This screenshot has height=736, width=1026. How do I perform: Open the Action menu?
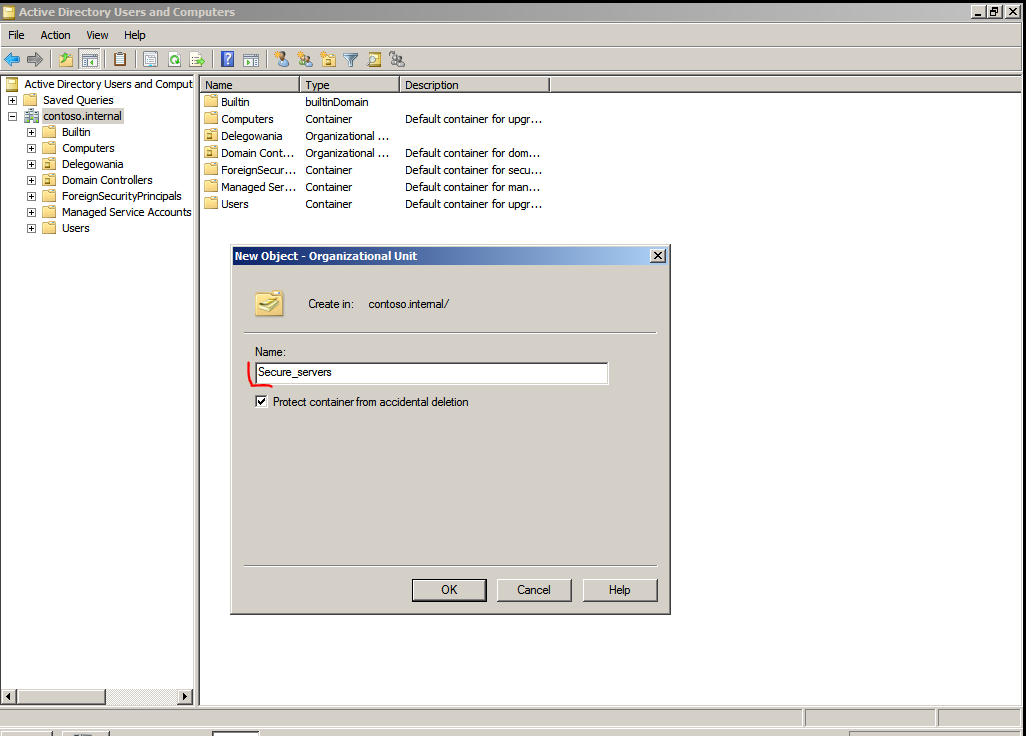(56, 35)
